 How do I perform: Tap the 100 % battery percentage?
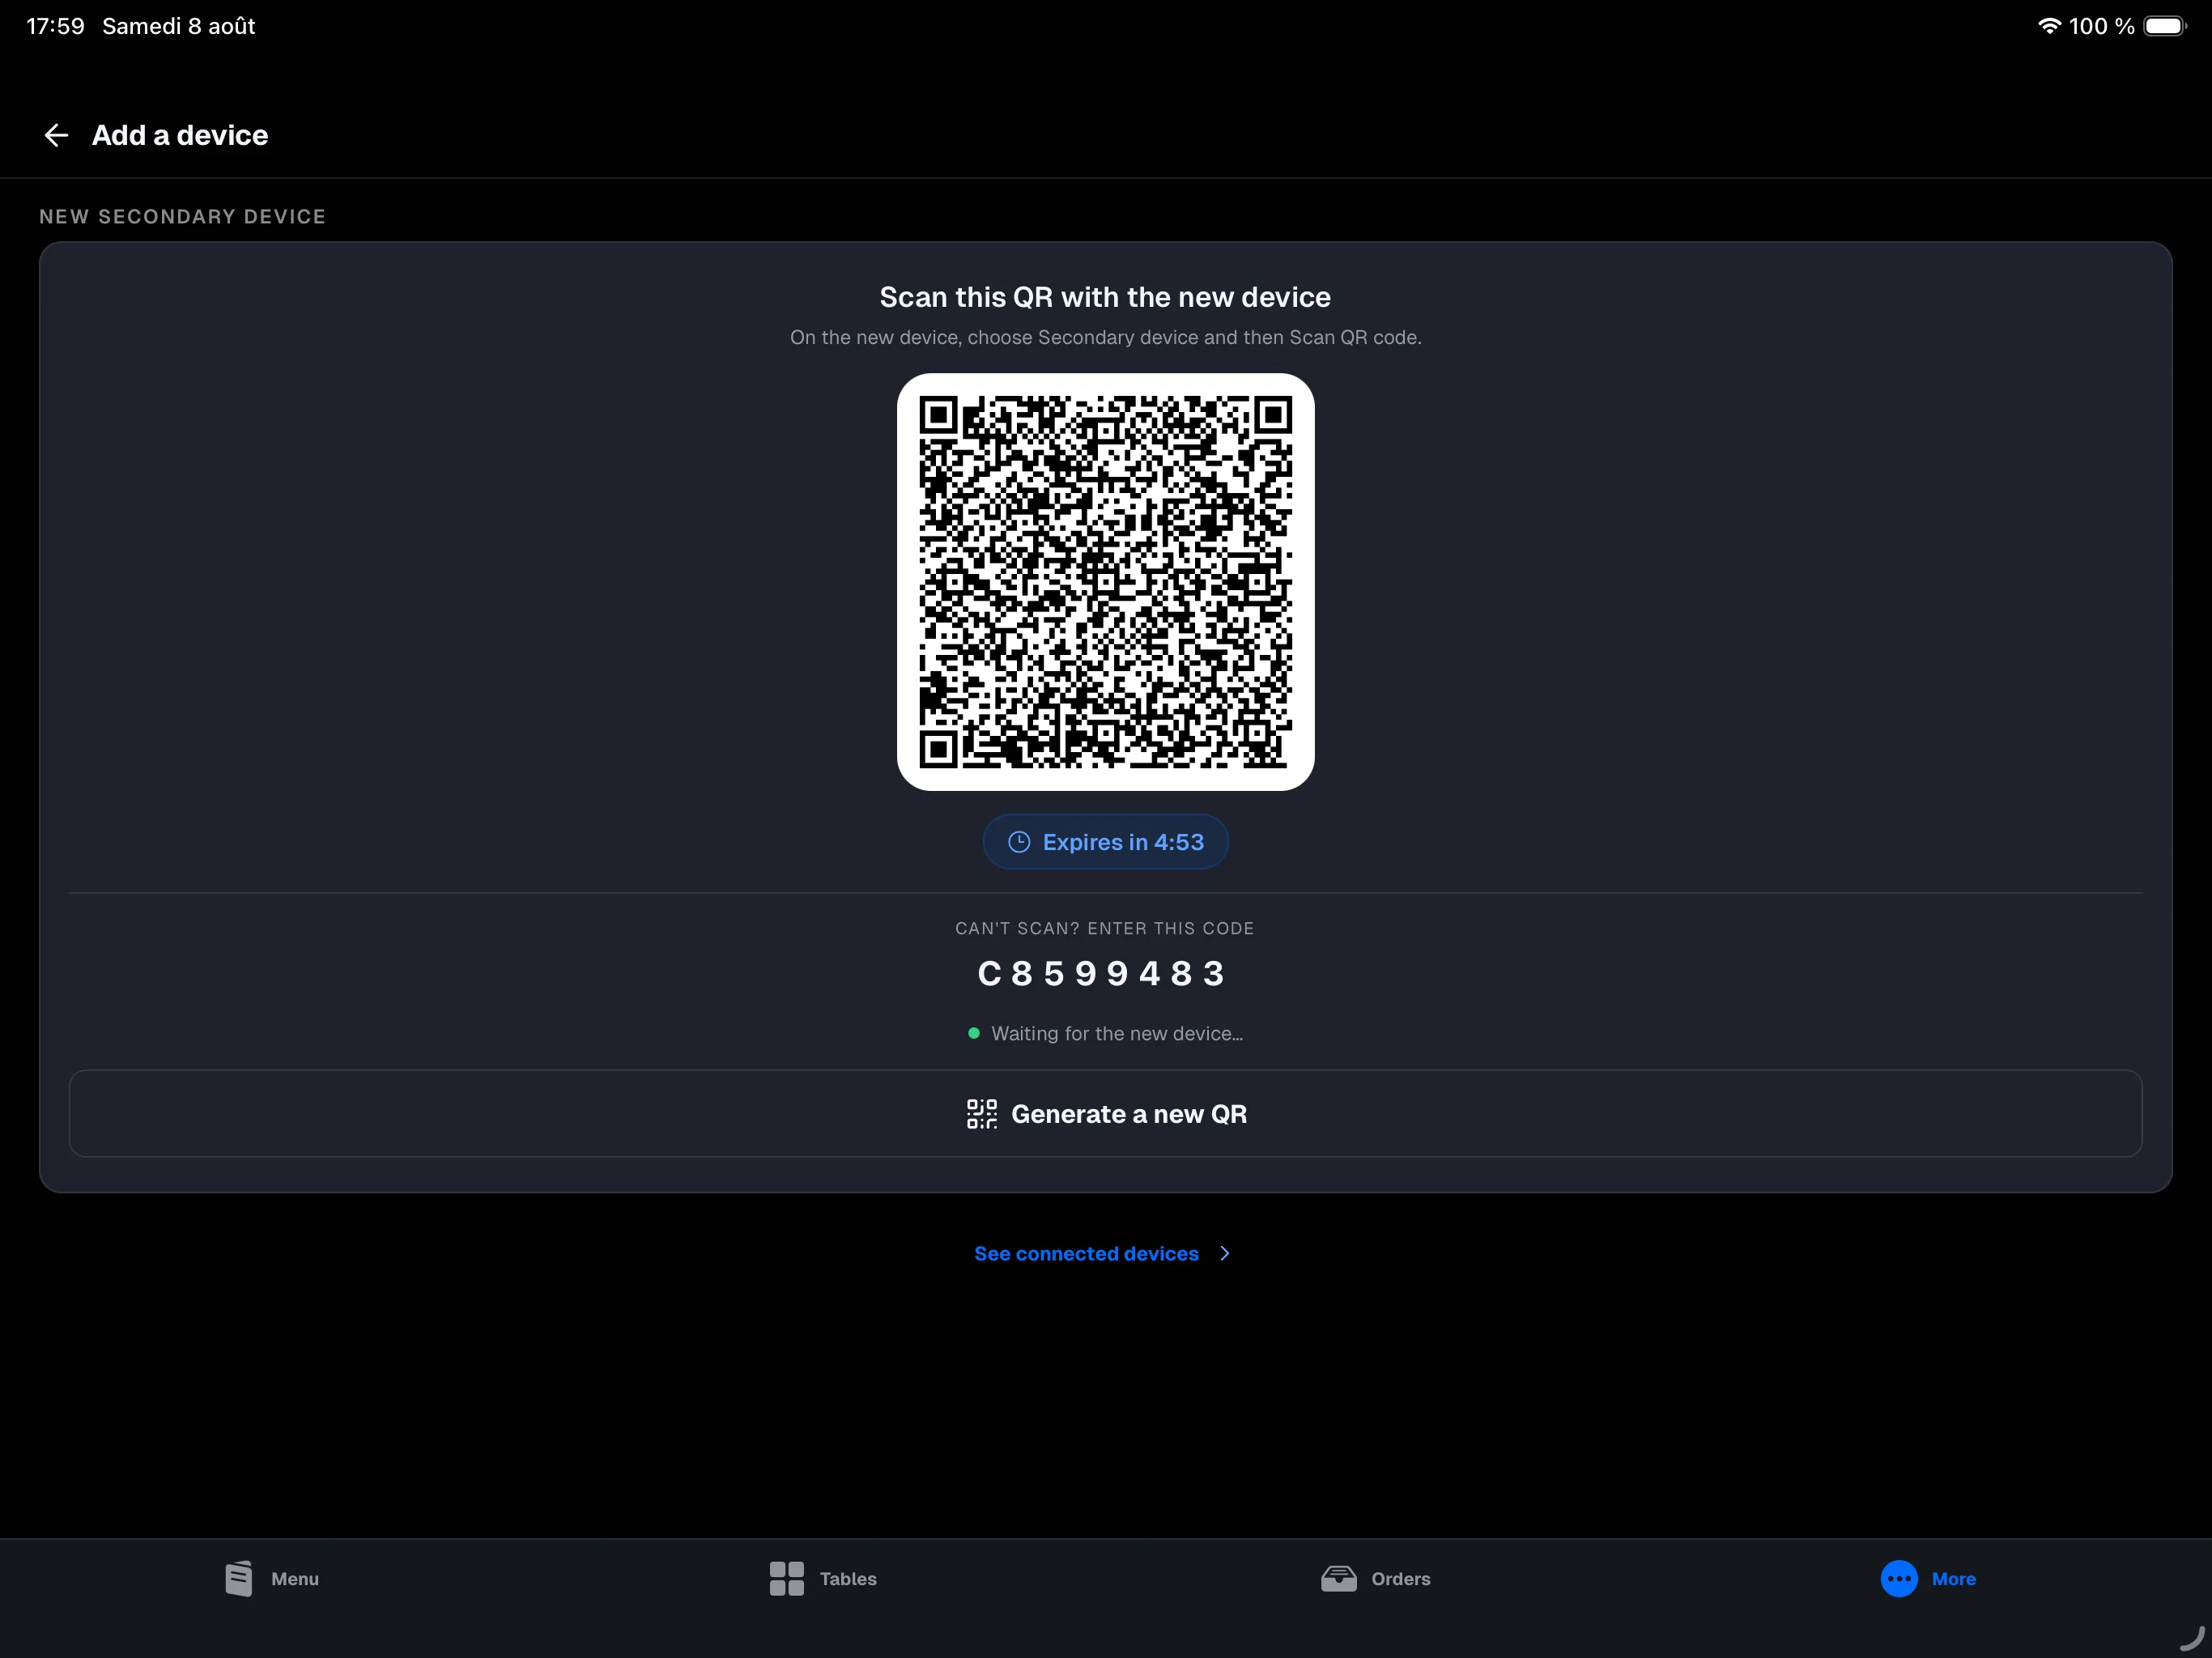pos(2101,26)
